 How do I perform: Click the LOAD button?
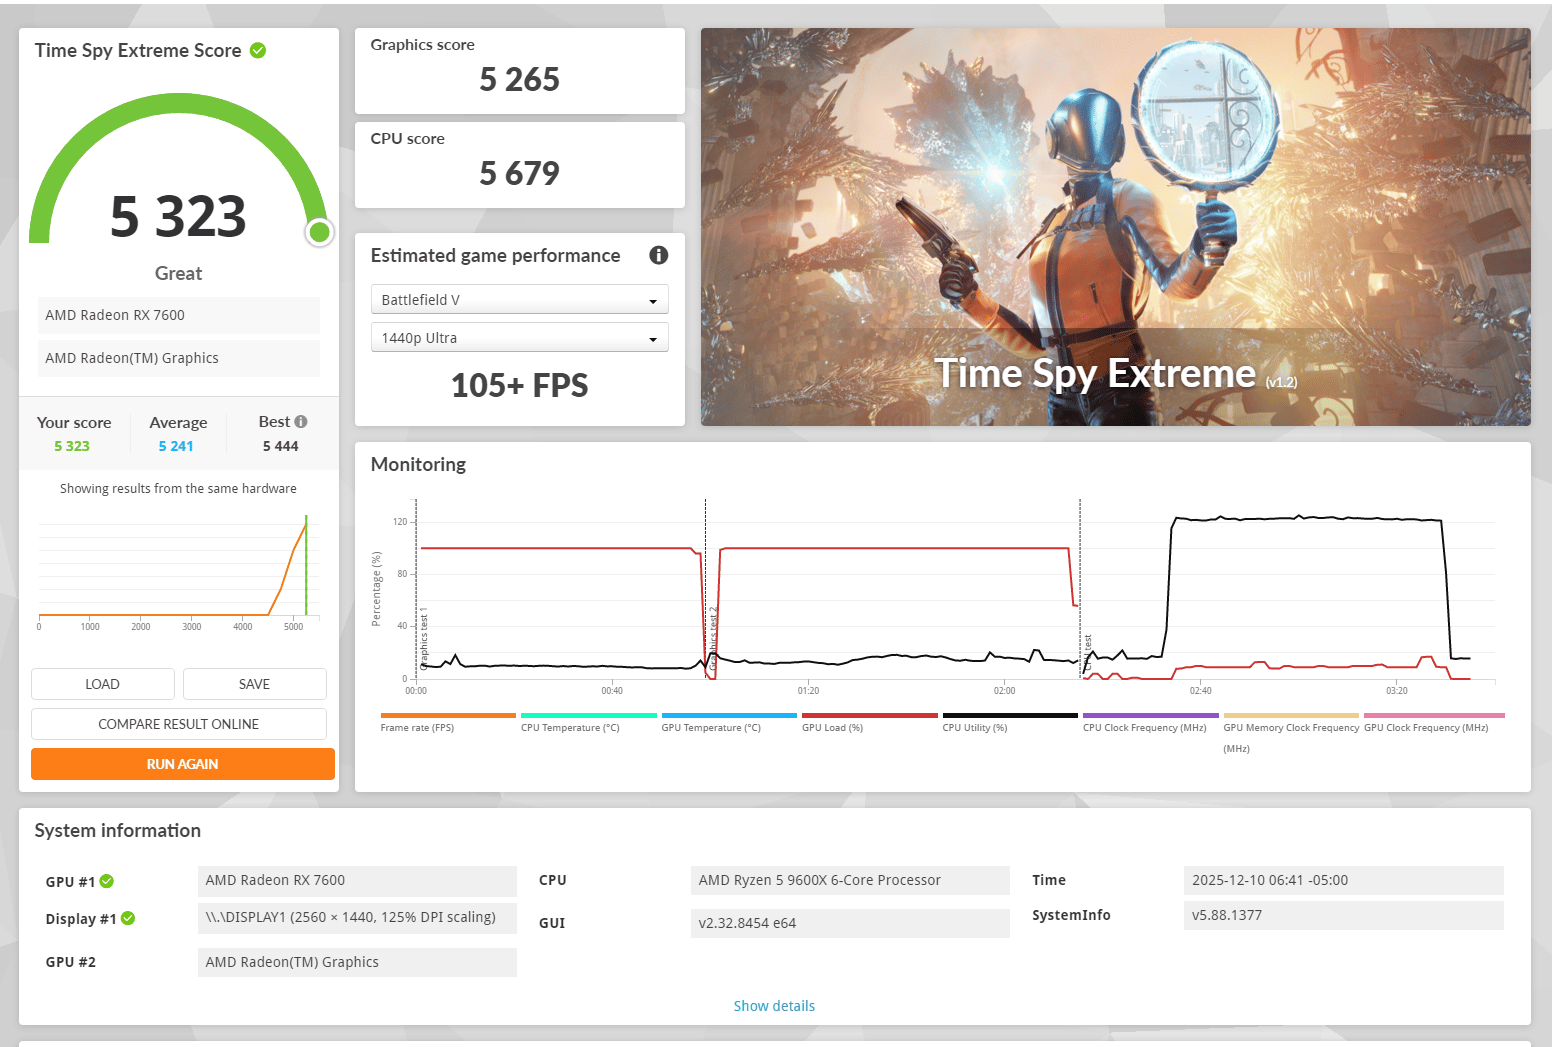pyautogui.click(x=103, y=684)
